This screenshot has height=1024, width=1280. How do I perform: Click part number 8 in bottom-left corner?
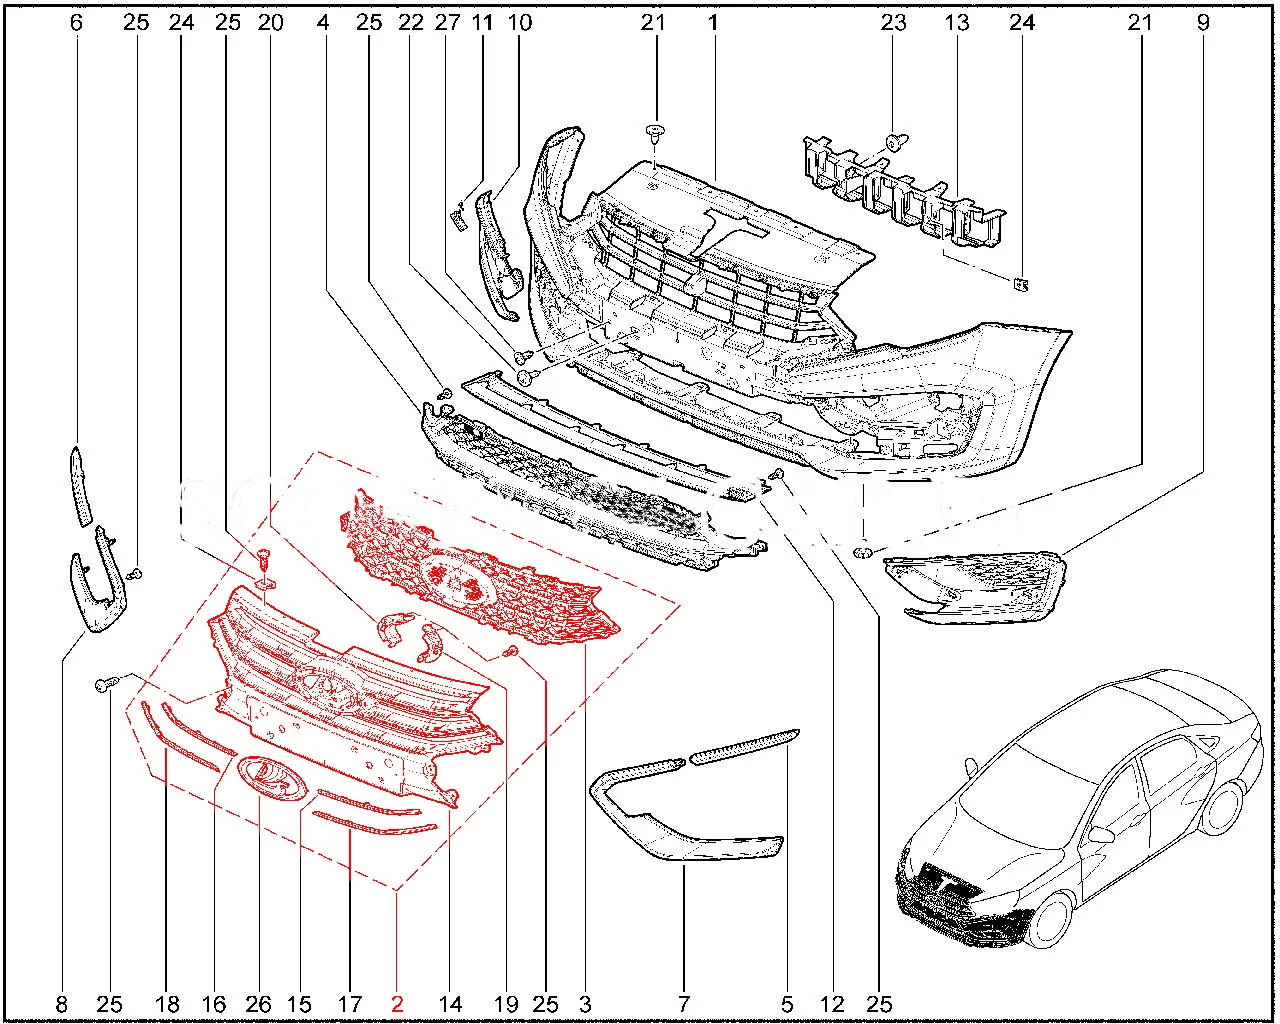62,1004
